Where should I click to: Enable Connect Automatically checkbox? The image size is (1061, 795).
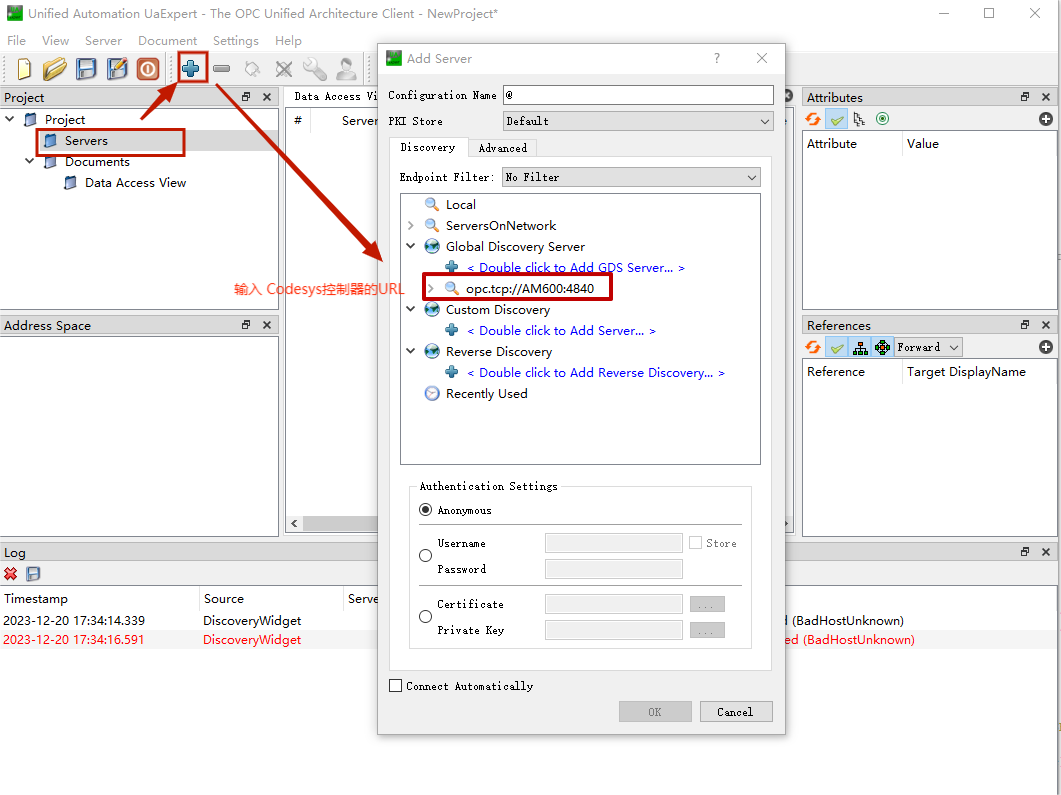click(396, 685)
